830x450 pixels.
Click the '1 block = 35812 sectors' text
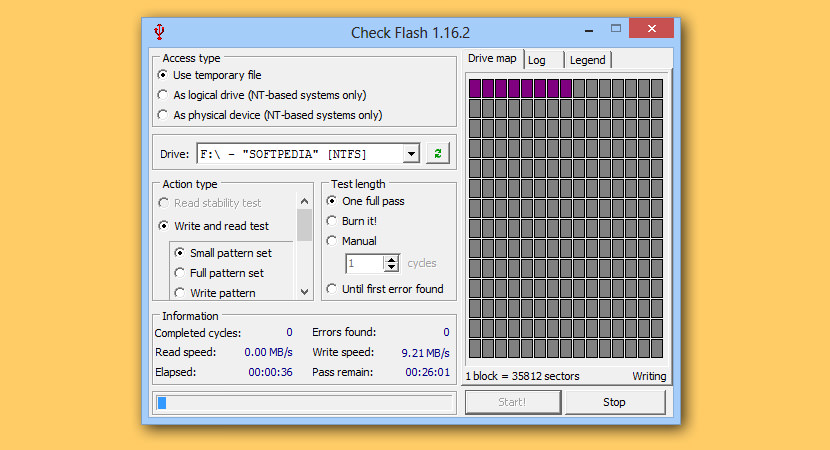coord(522,376)
